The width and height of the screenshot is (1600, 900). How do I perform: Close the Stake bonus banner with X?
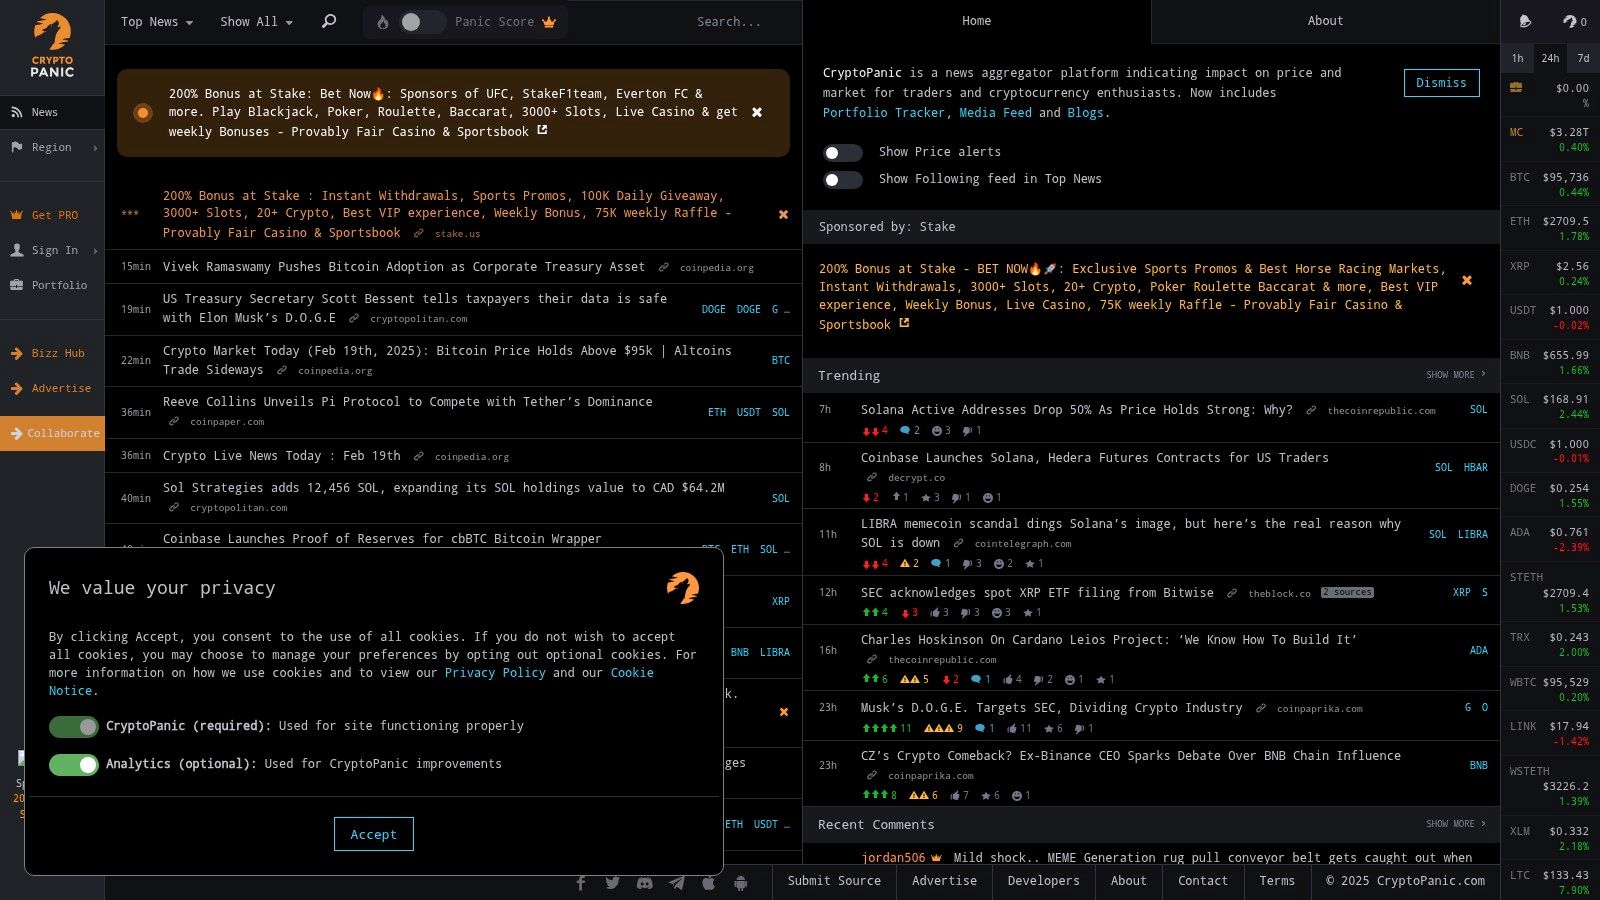[x=757, y=112]
